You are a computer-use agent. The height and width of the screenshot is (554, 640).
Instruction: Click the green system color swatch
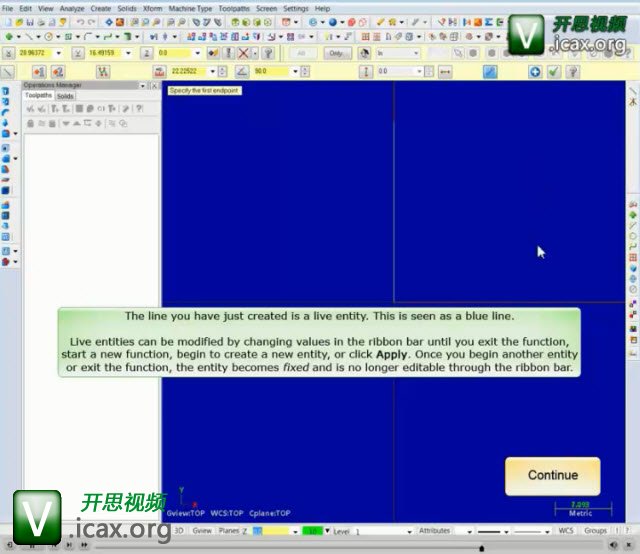tap(312, 531)
